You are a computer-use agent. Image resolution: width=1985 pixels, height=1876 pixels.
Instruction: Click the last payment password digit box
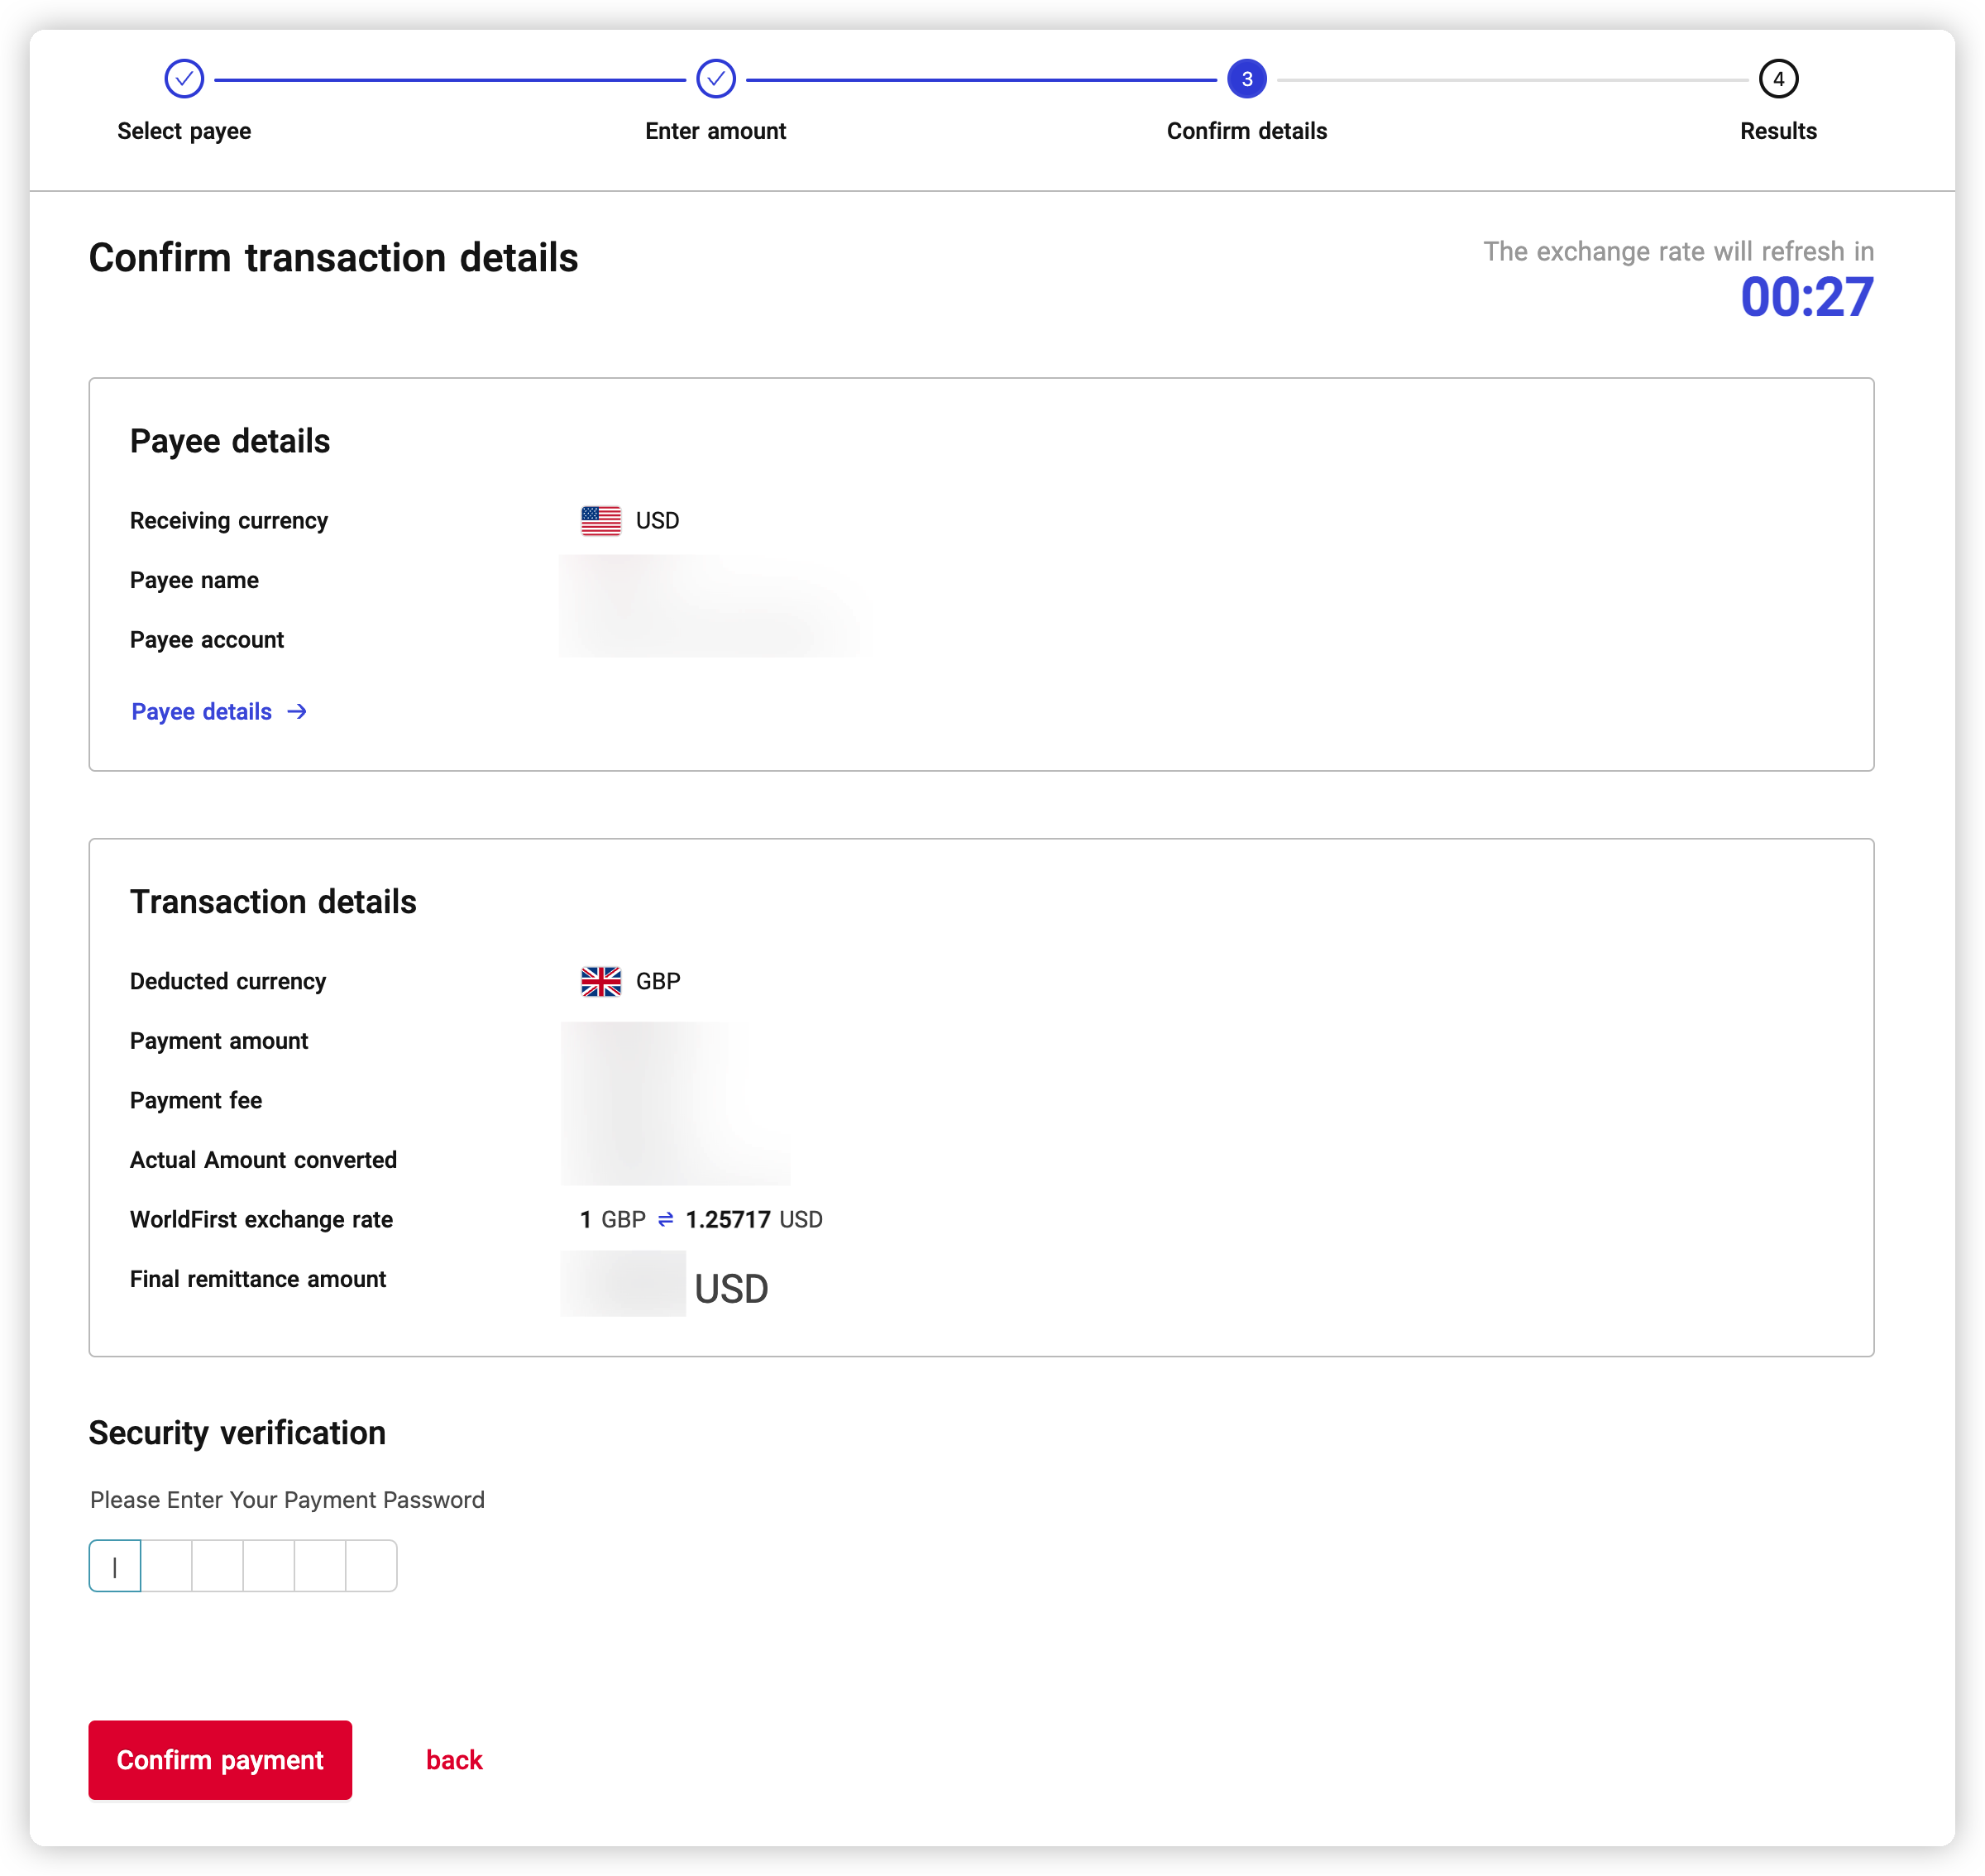point(372,1566)
